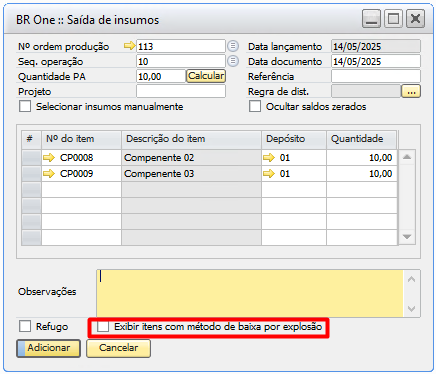
Task: Click the empty Referência field
Action: (x=376, y=76)
